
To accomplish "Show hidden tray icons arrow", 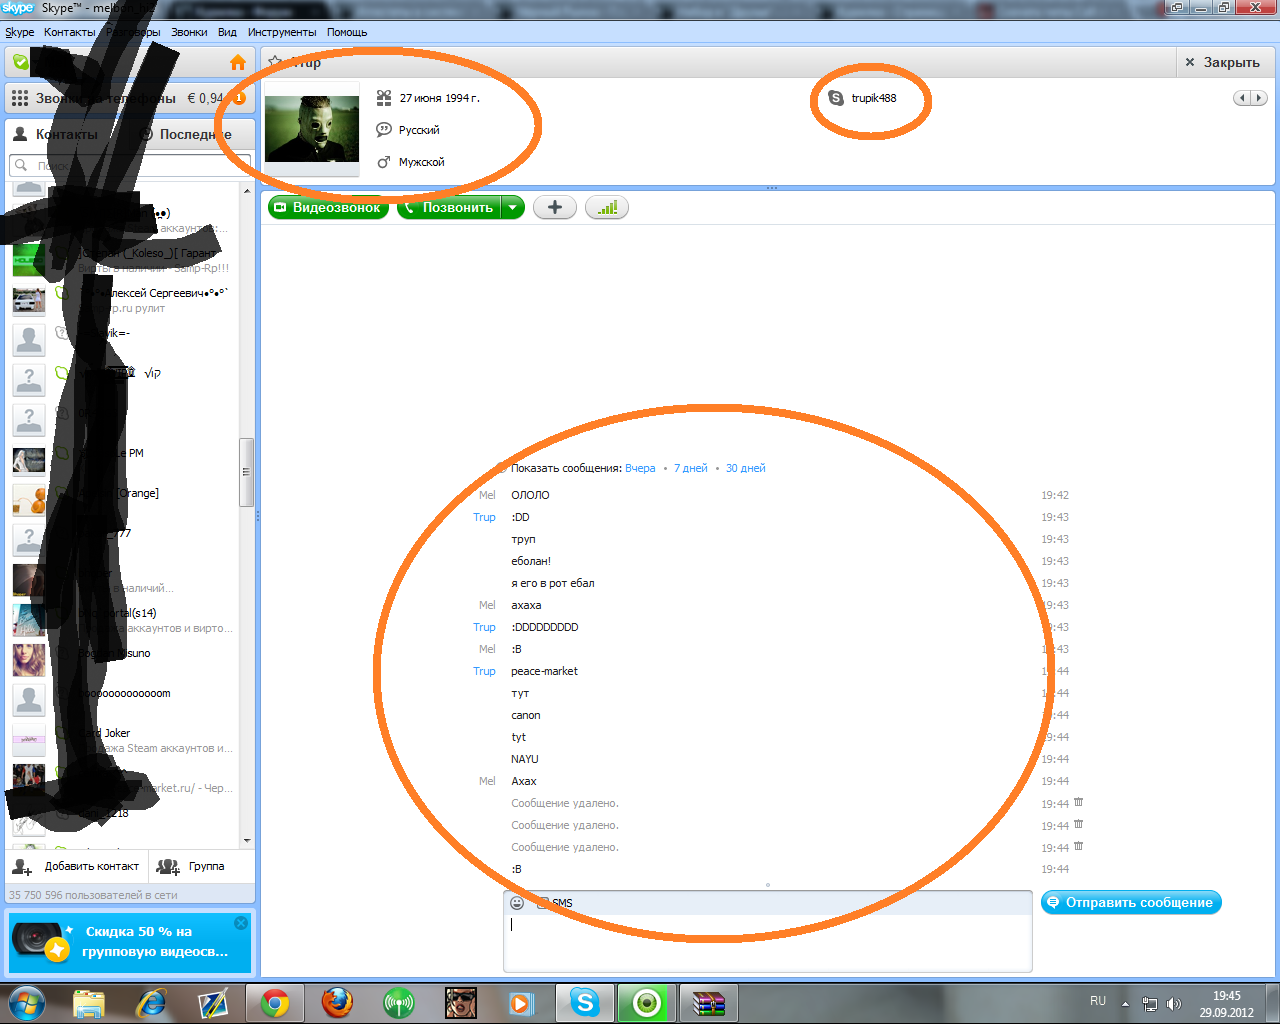I will [1125, 1004].
